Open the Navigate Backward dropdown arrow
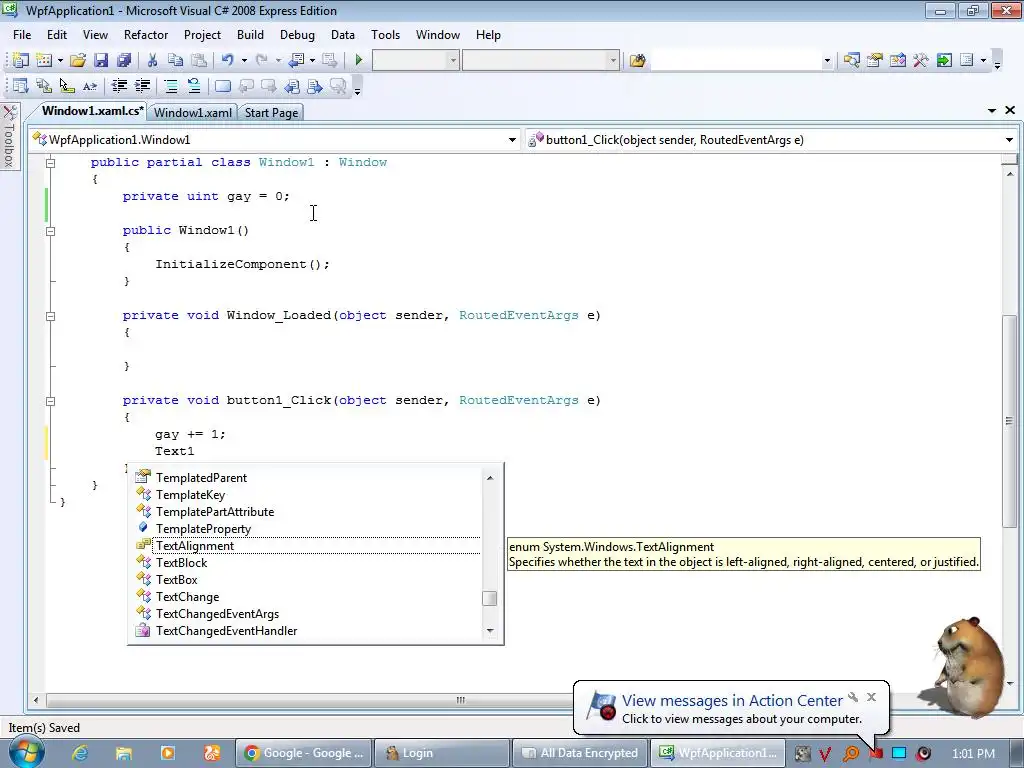1024x768 pixels. 312,60
